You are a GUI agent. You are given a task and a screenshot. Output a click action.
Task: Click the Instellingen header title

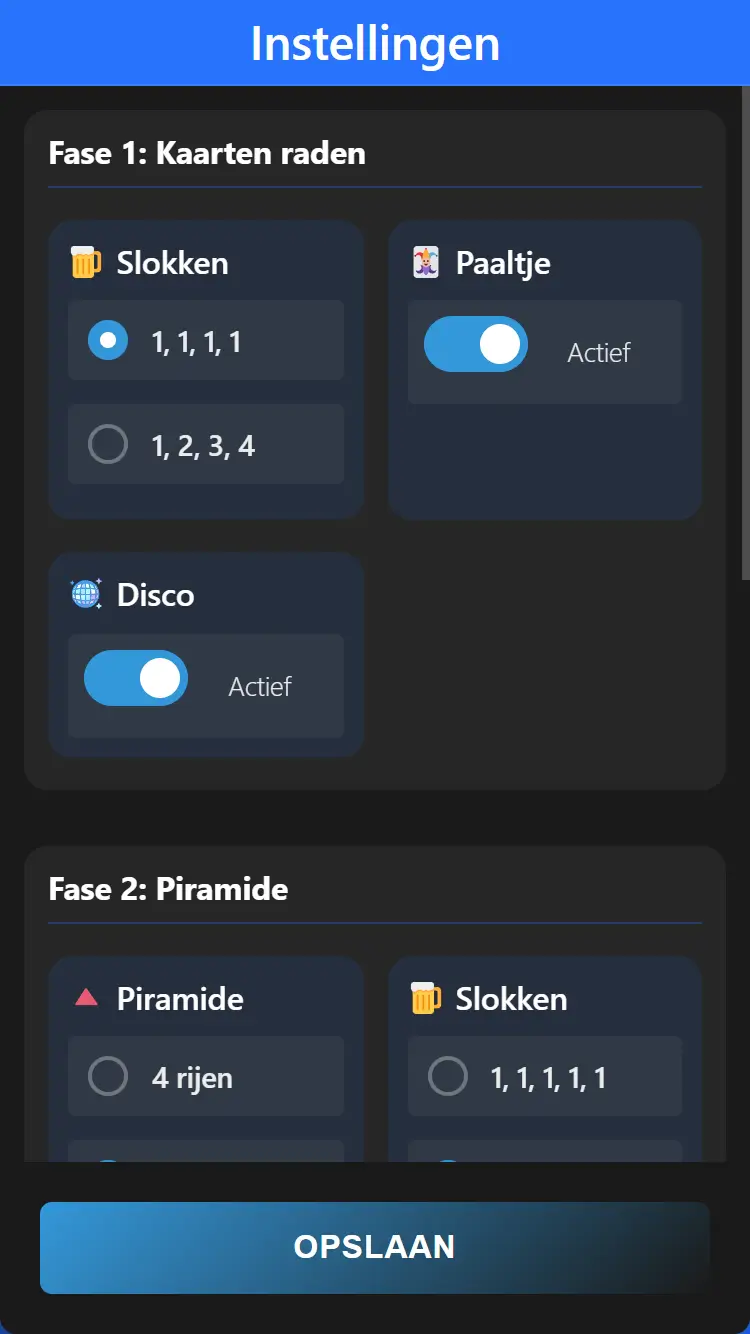[x=375, y=44]
